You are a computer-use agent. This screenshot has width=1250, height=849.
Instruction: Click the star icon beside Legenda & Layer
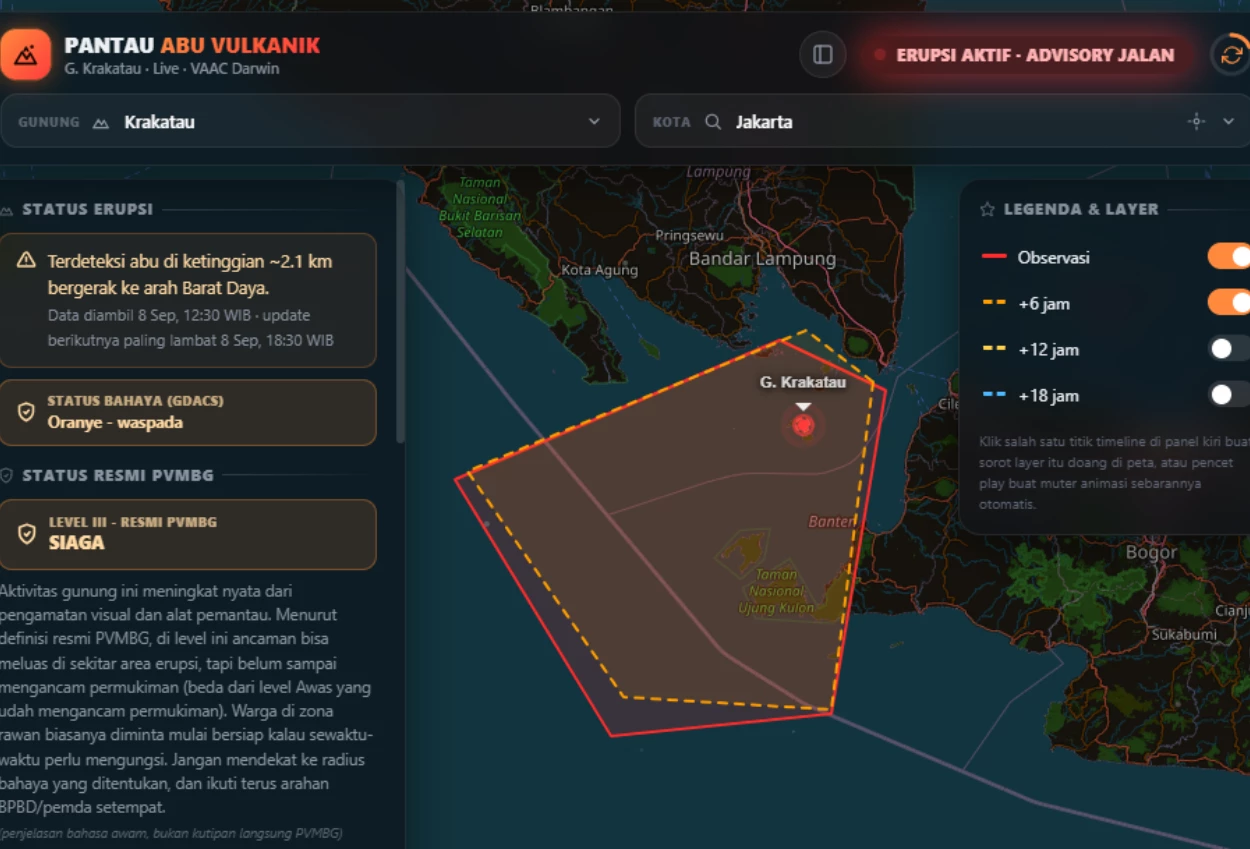pyautogui.click(x=987, y=210)
